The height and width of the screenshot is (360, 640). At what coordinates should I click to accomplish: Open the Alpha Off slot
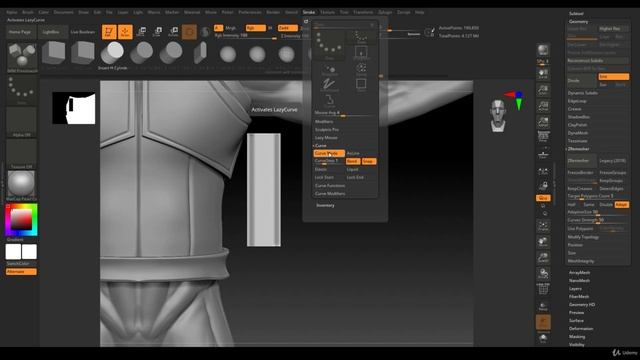21,122
